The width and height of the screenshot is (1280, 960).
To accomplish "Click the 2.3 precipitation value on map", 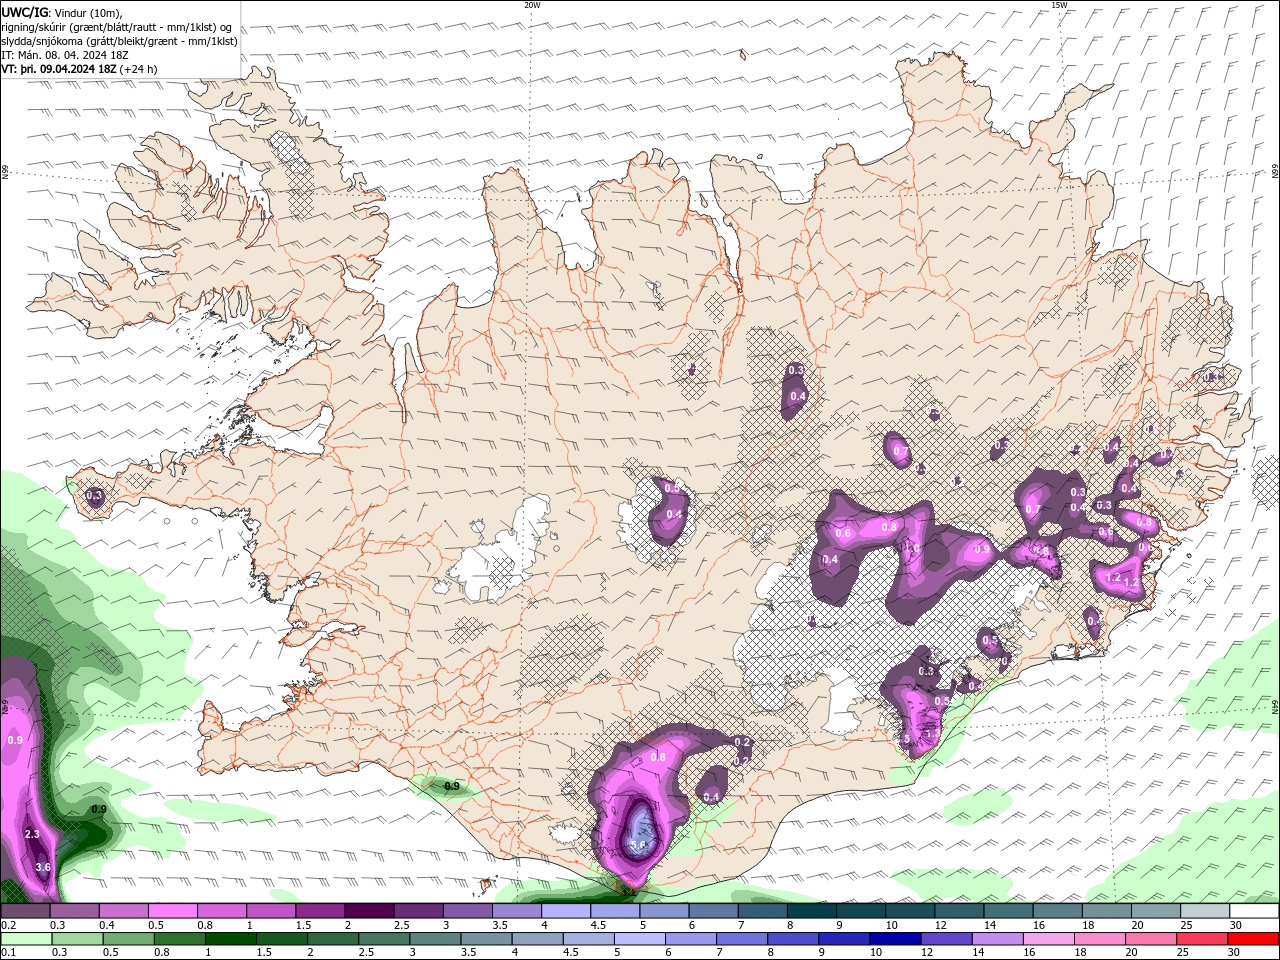I will pos(32,834).
